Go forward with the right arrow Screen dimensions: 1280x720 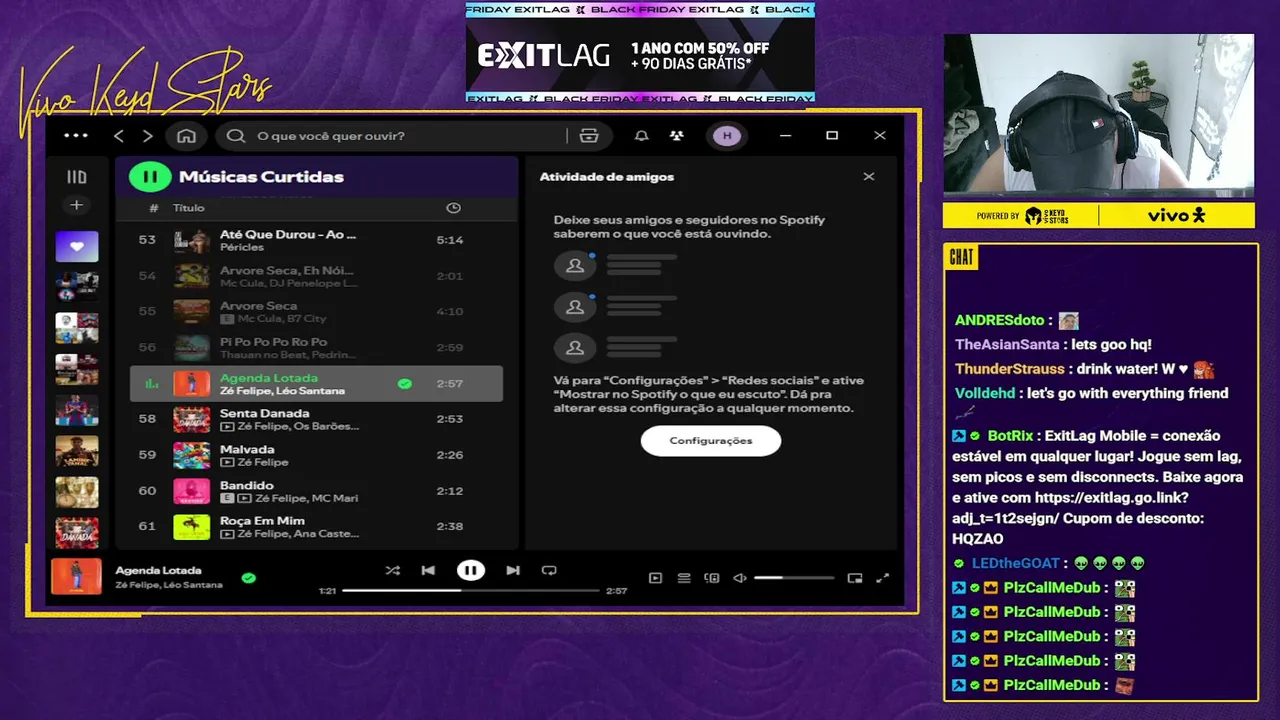click(x=148, y=136)
